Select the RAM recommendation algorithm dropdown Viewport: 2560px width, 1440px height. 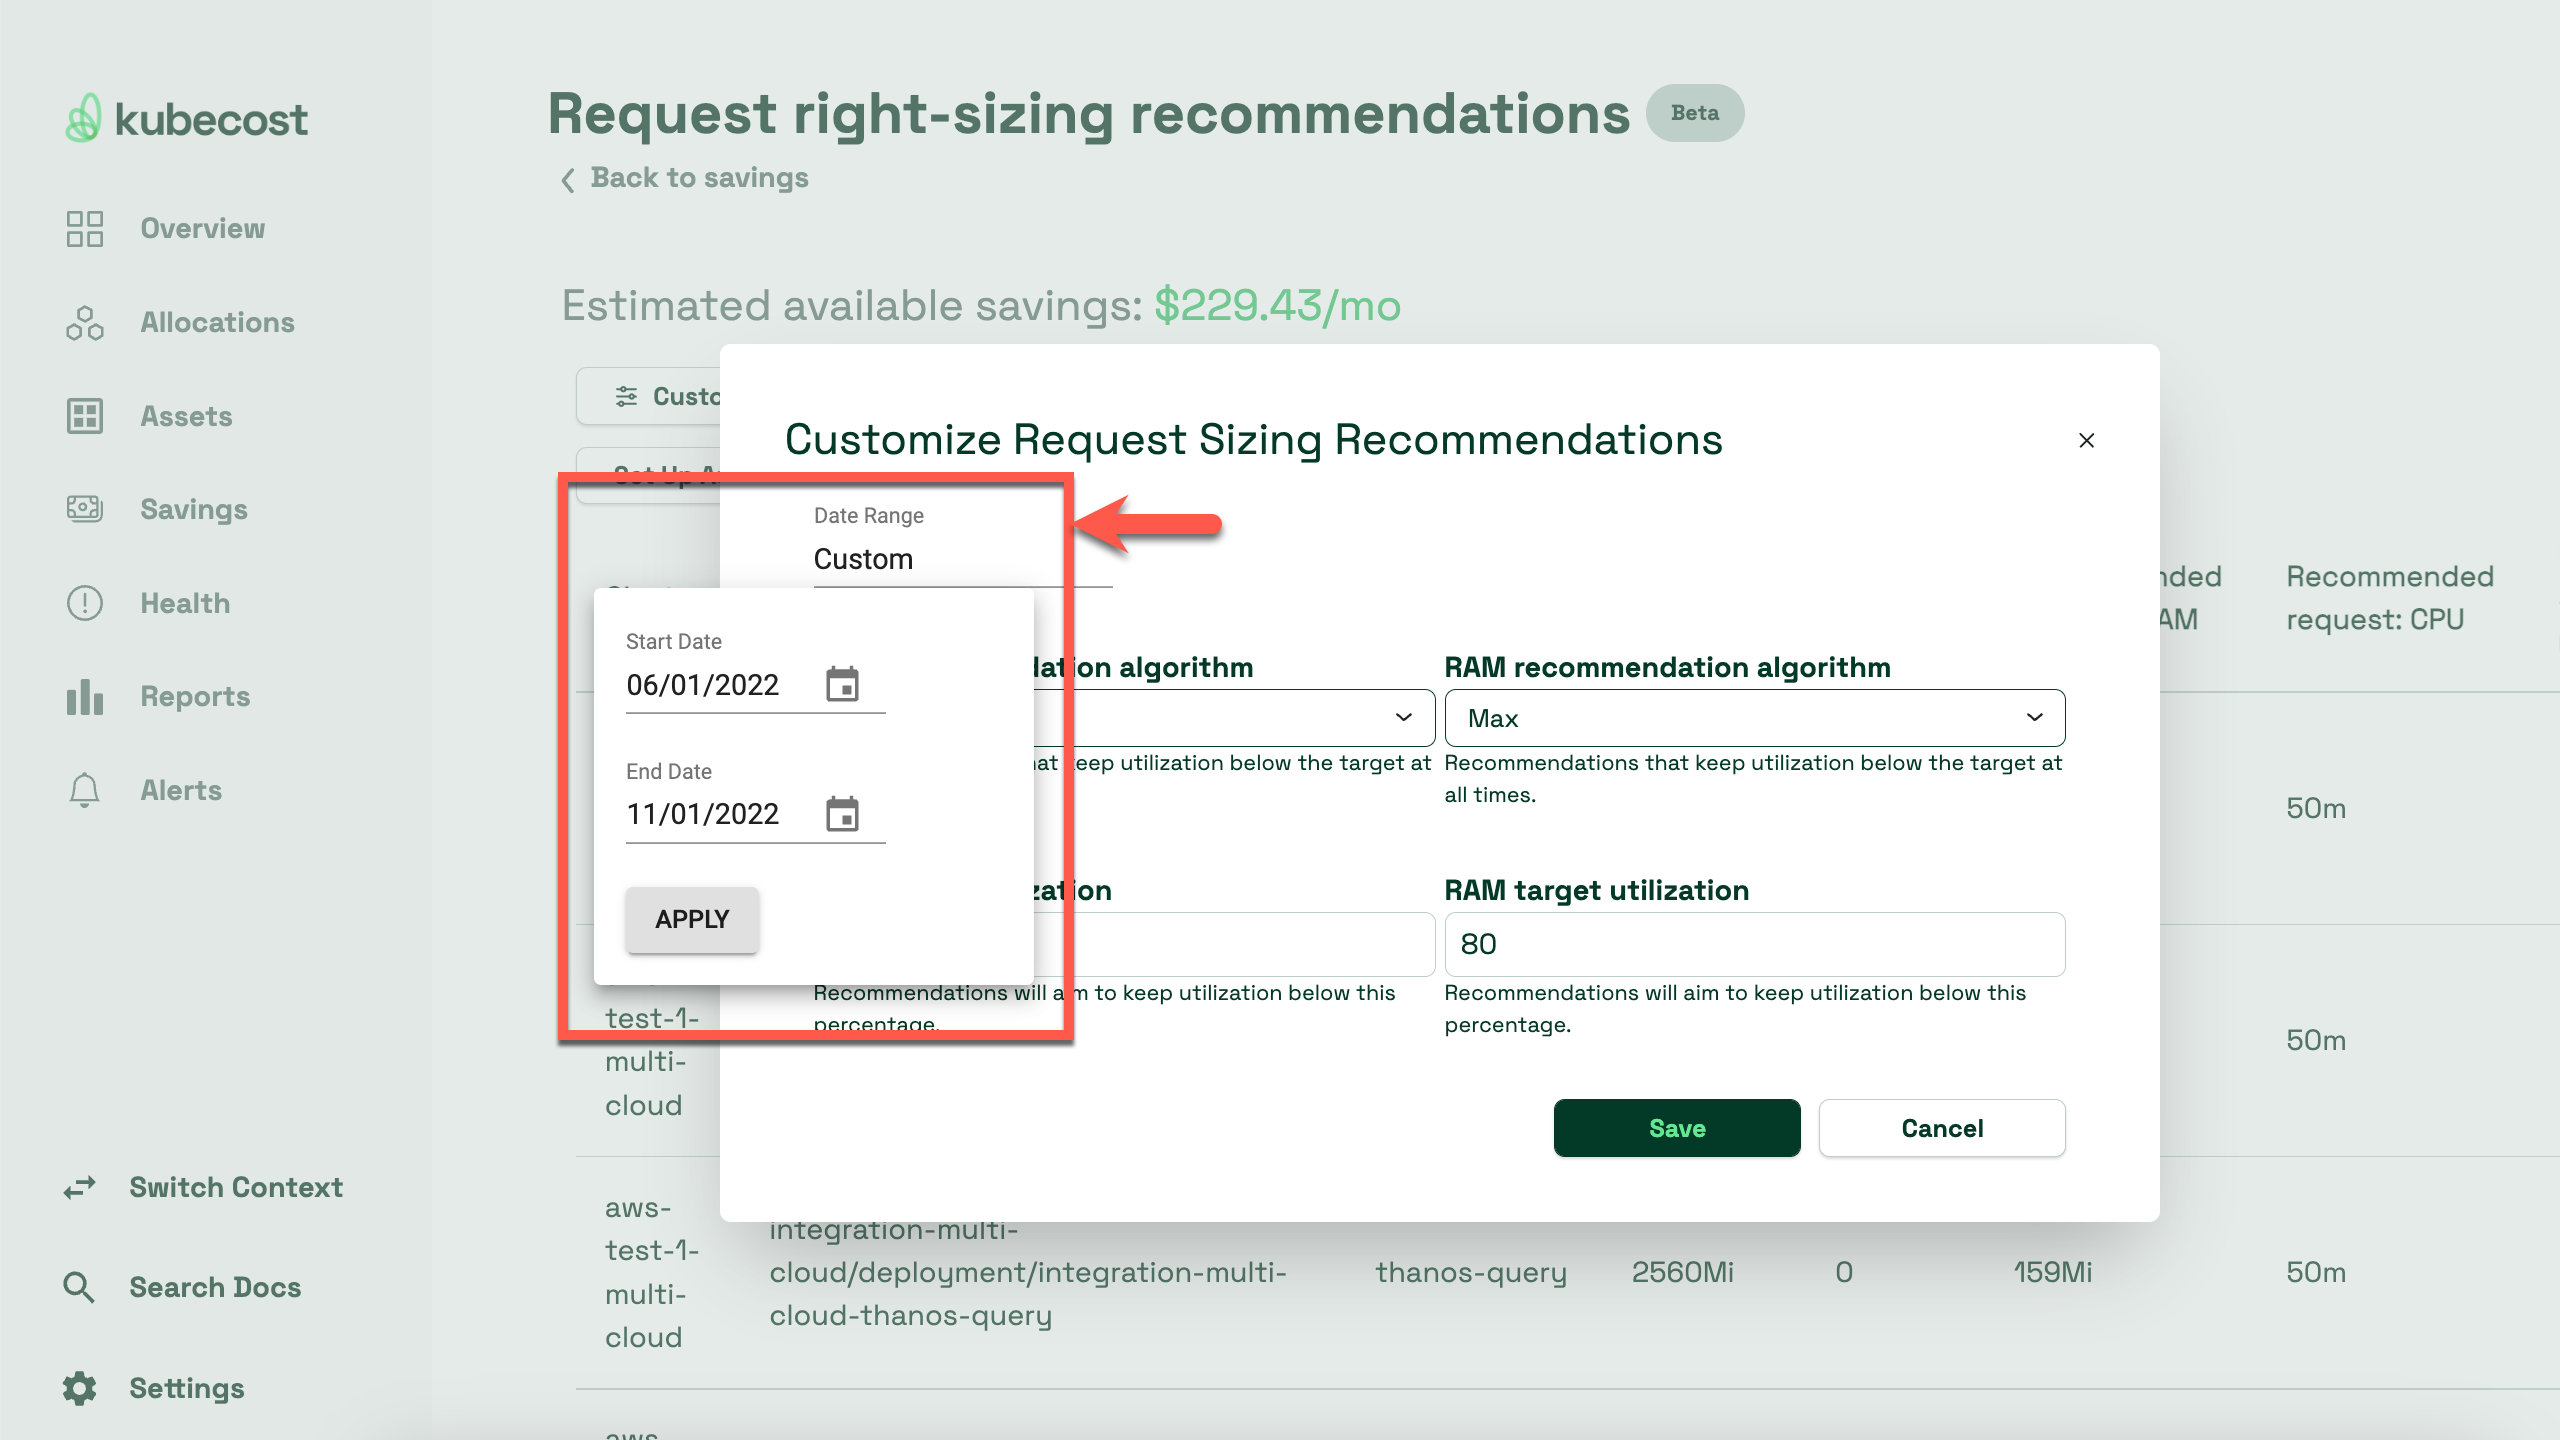click(1753, 717)
